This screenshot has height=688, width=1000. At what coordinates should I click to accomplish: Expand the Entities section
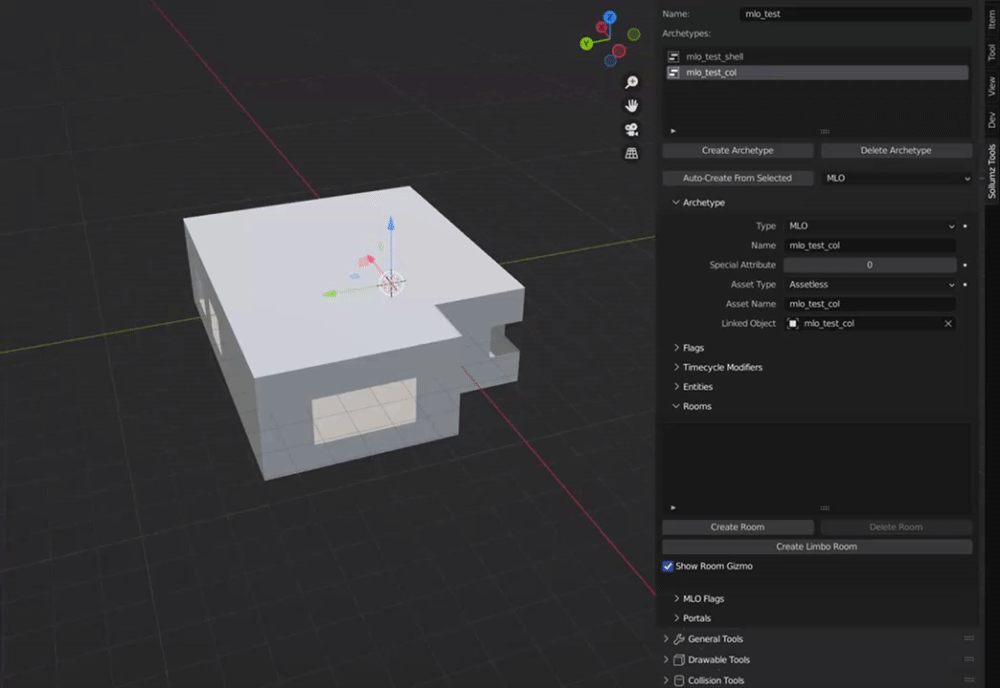pos(676,387)
